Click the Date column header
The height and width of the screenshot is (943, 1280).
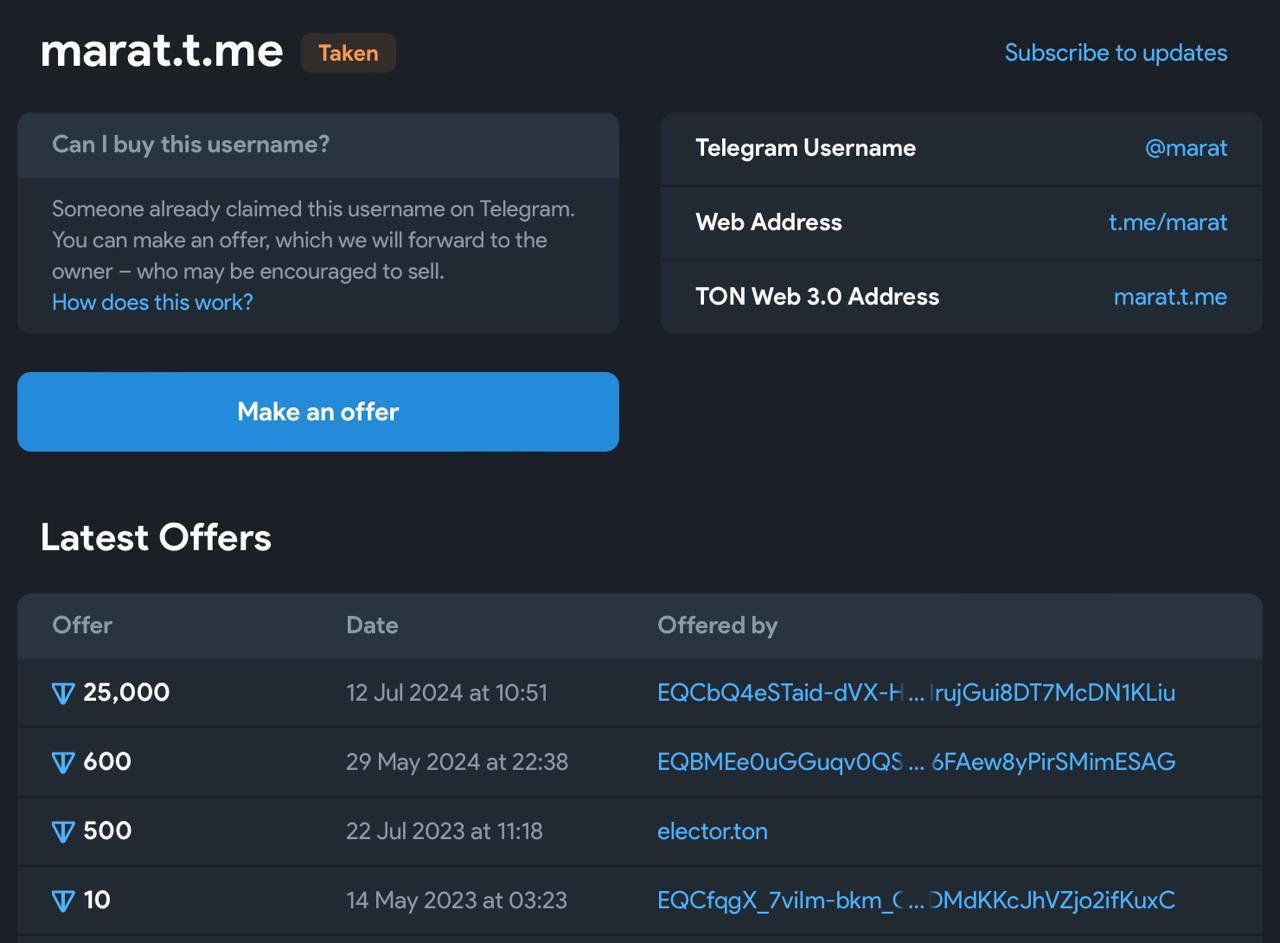point(372,625)
